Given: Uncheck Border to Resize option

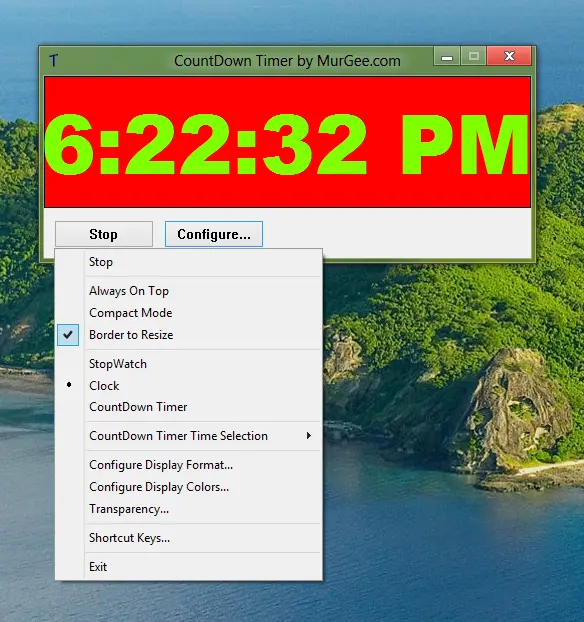Looking at the screenshot, I should point(188,335).
